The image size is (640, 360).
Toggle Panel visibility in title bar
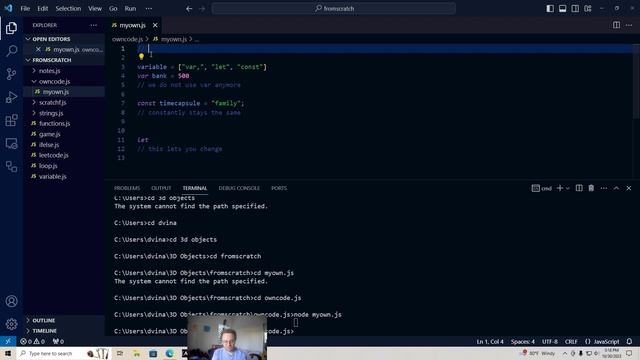562,8
